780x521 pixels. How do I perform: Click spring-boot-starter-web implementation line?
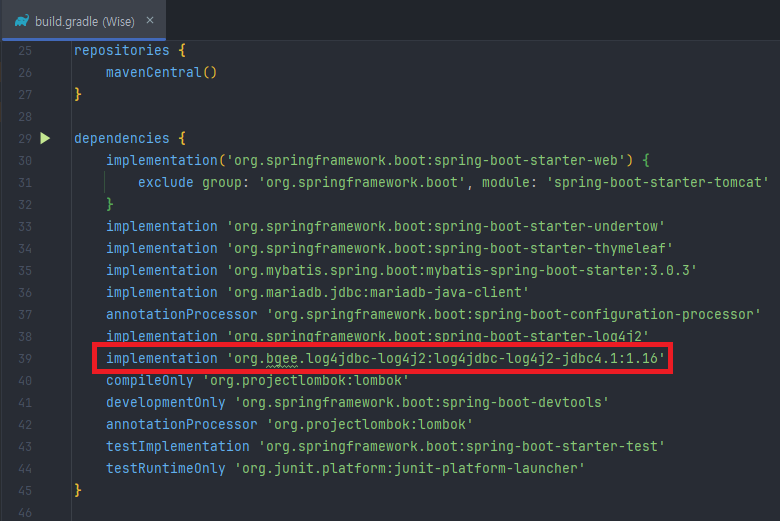click(378, 160)
